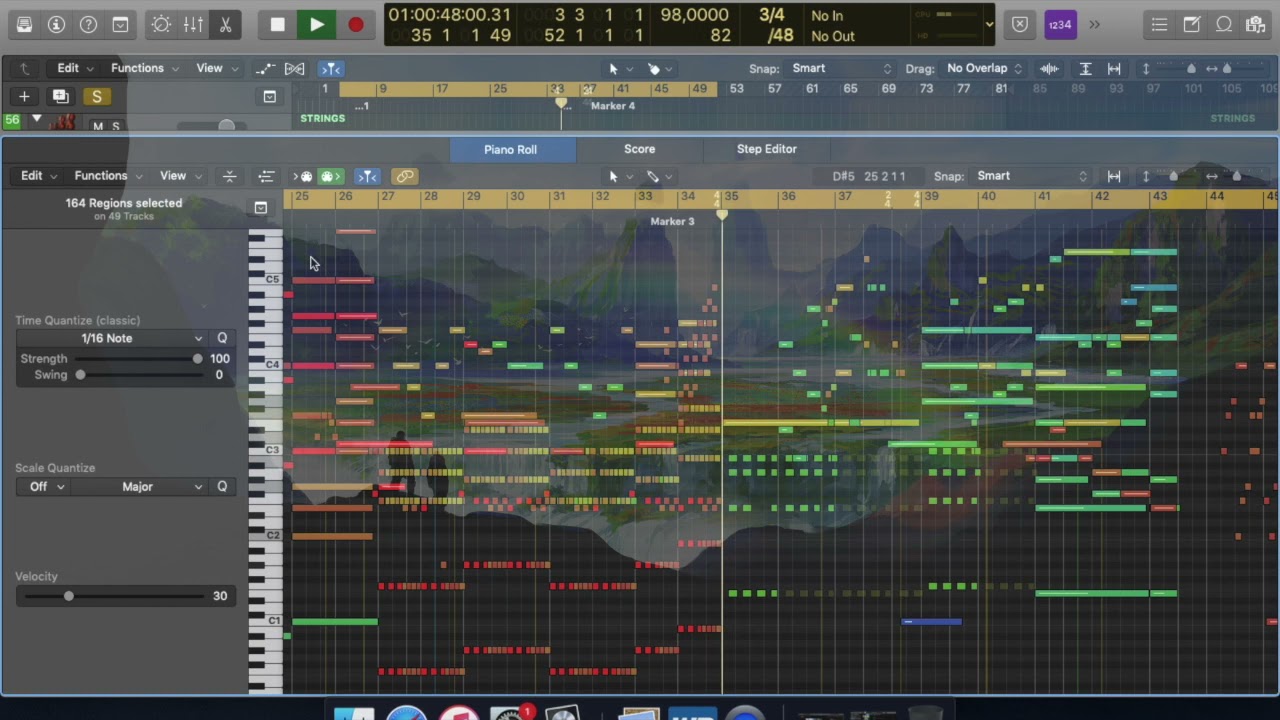Toggle the Editors scissors button

225,24
